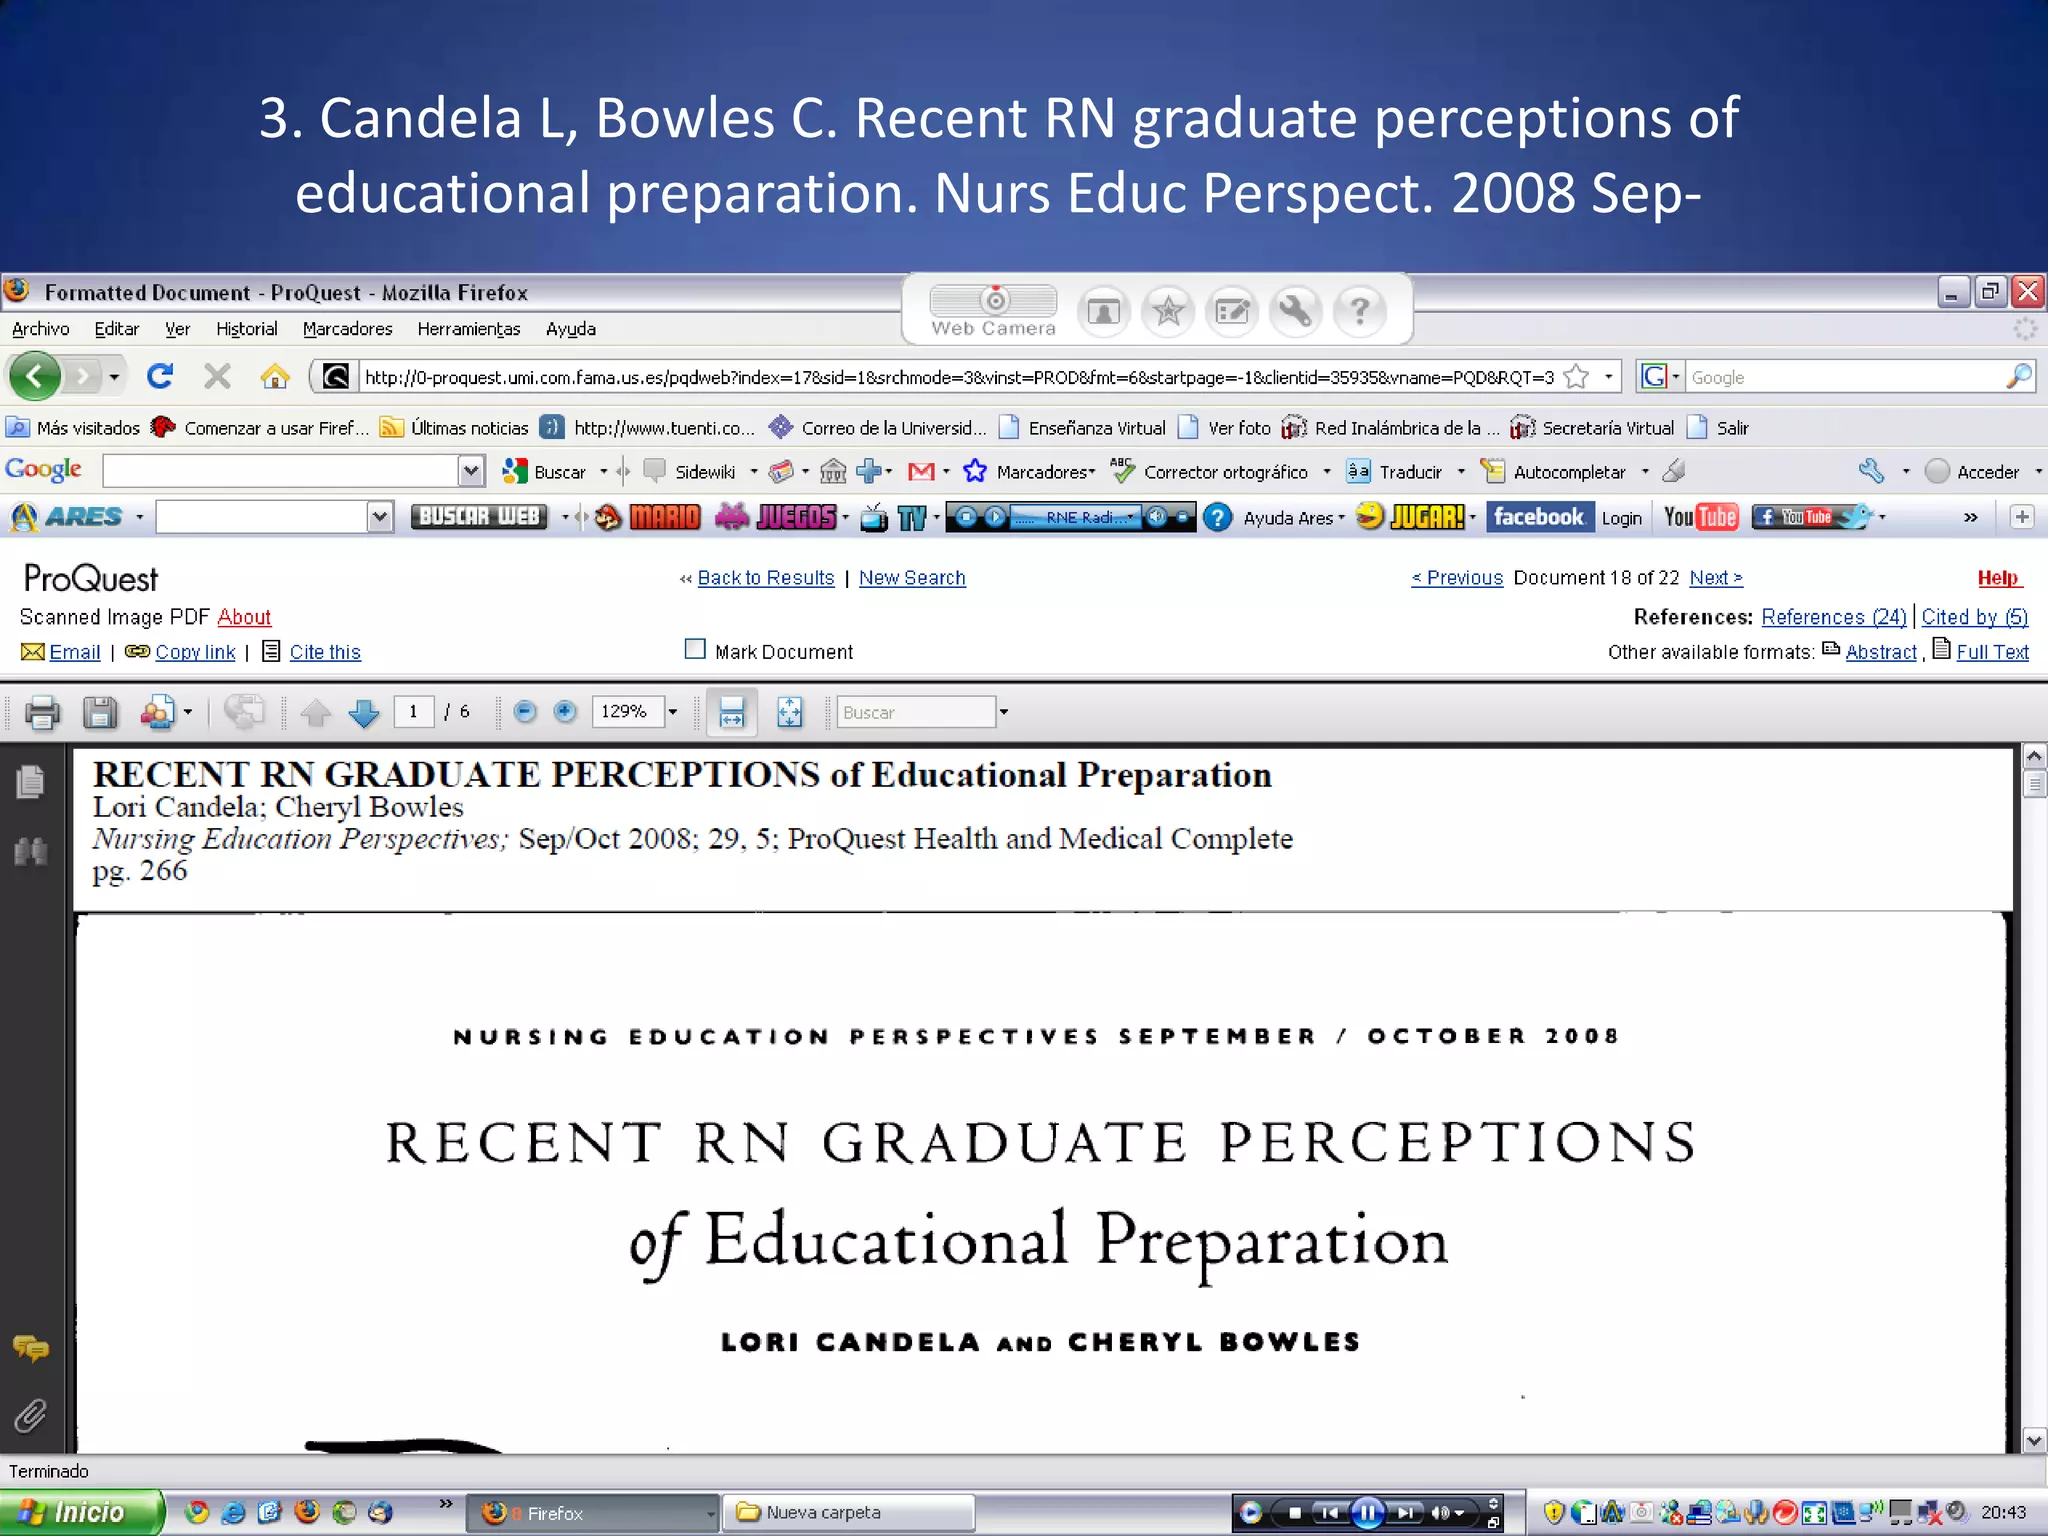This screenshot has height=1536, width=2048.
Task: Open the PDF zoom percentage dropdown
Action: (673, 712)
